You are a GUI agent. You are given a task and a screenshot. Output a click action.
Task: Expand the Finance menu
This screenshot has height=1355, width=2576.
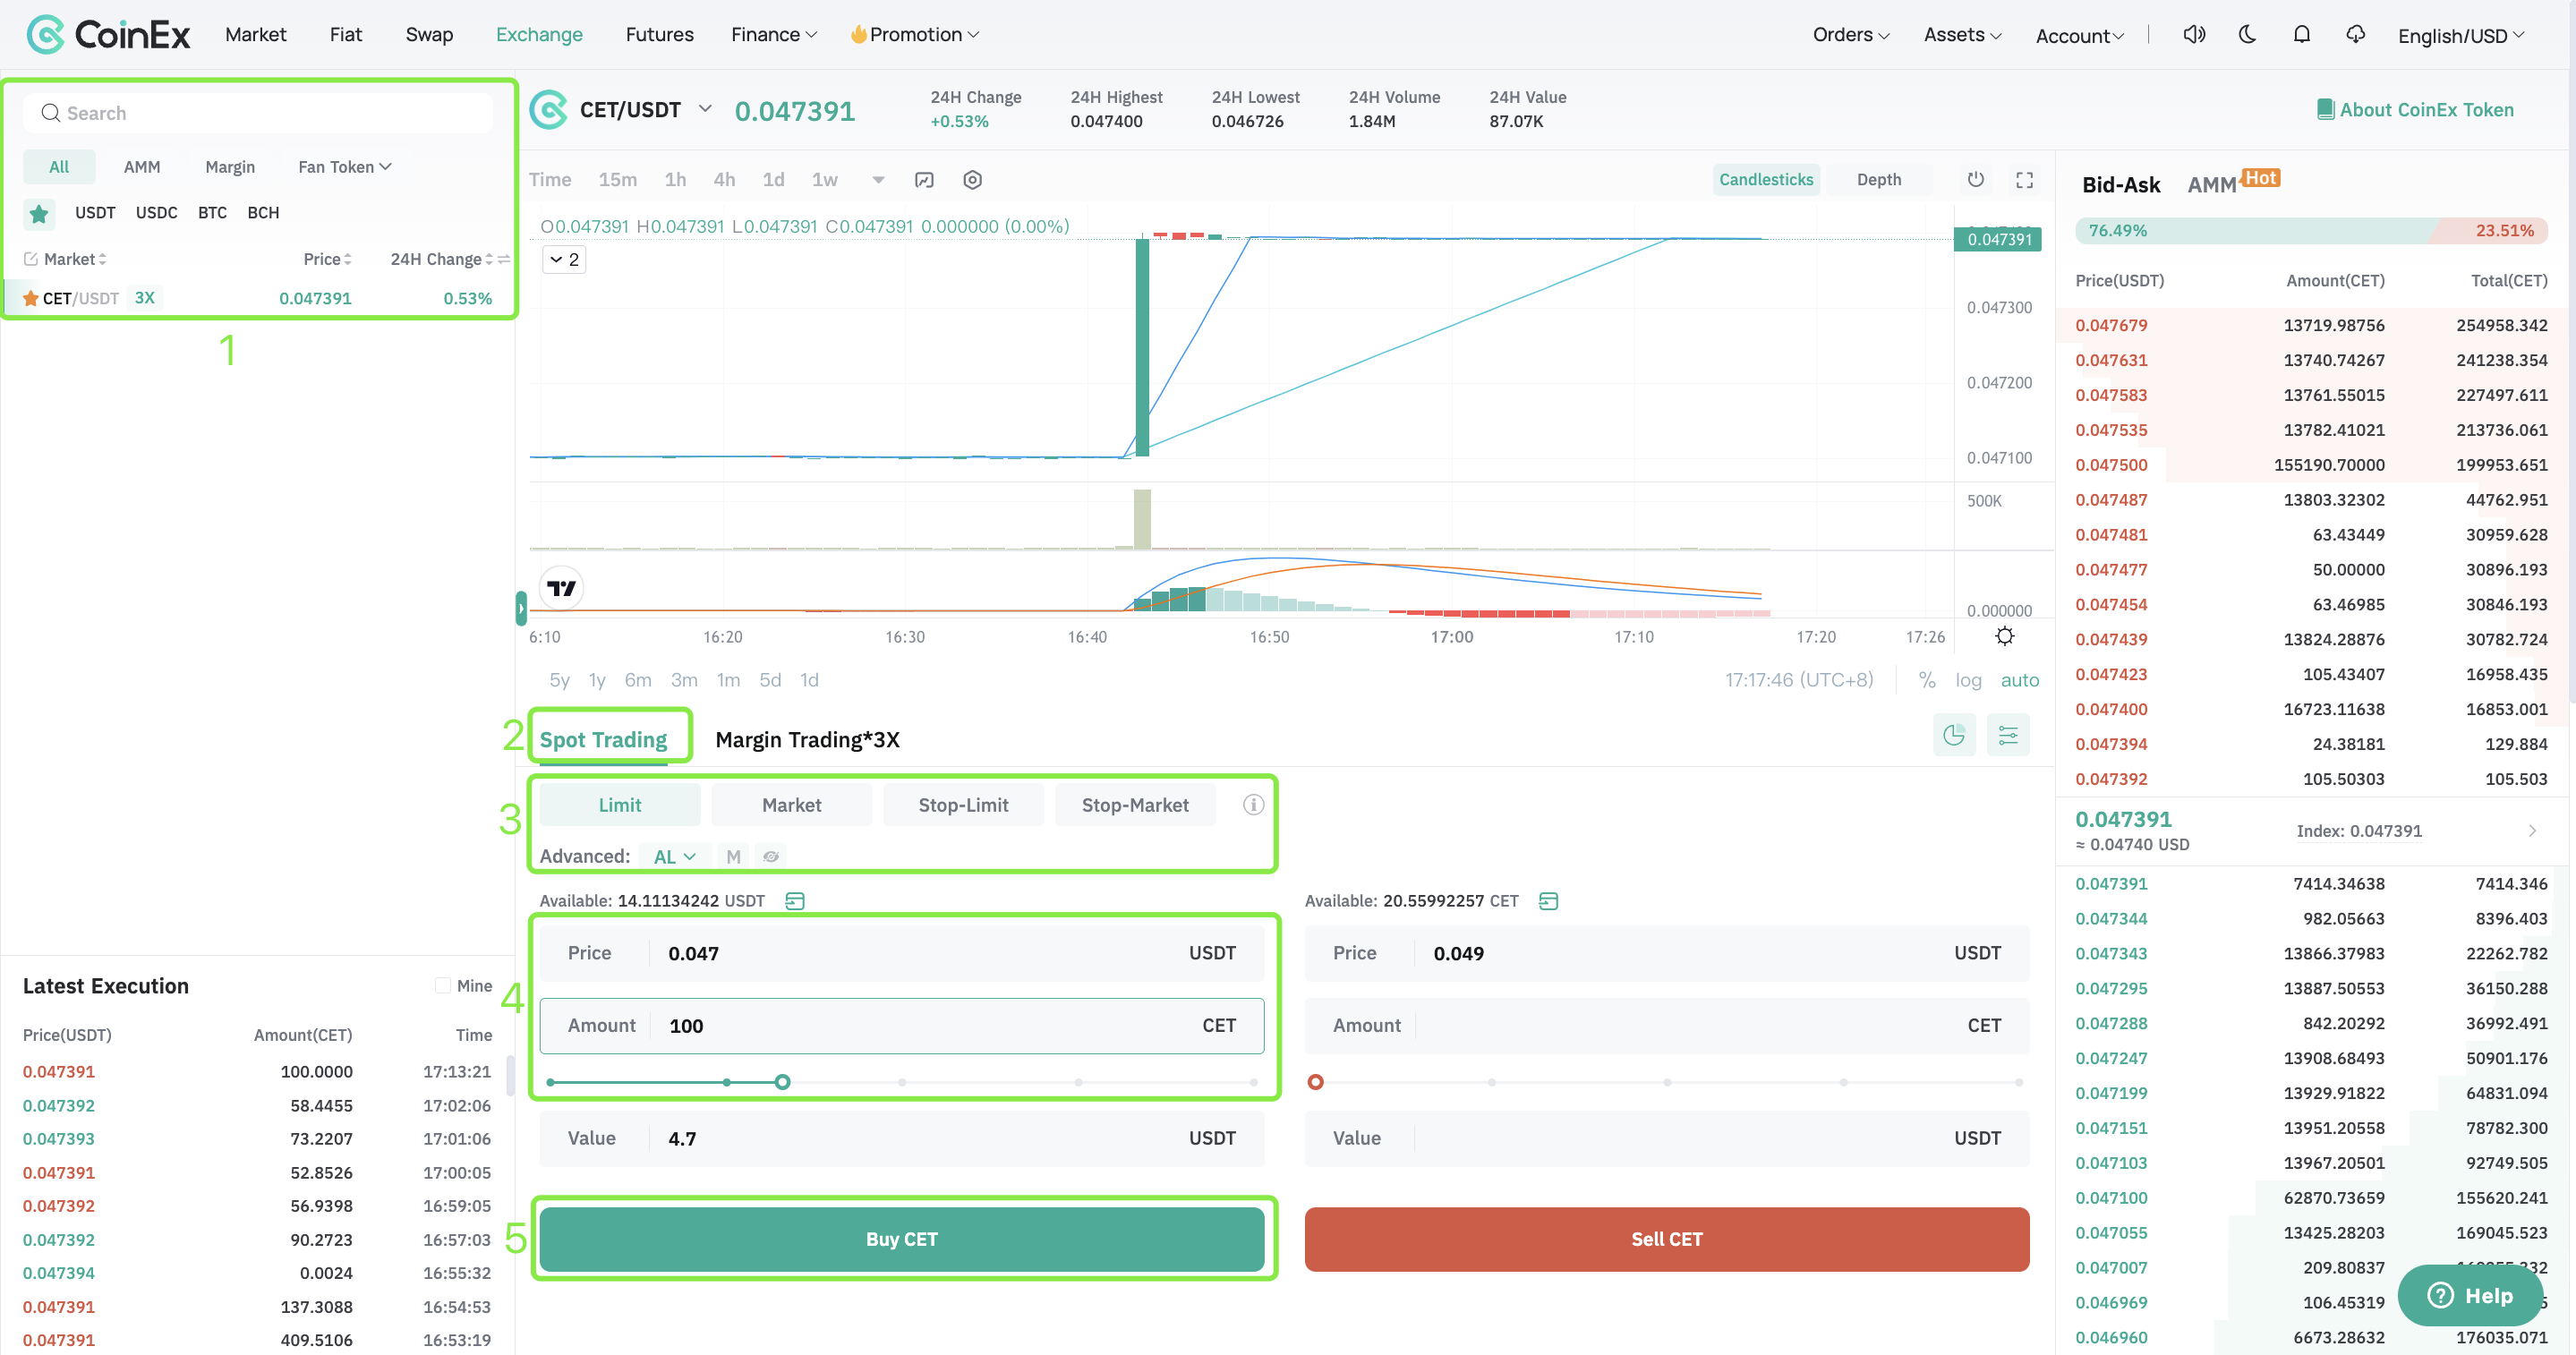click(x=773, y=35)
